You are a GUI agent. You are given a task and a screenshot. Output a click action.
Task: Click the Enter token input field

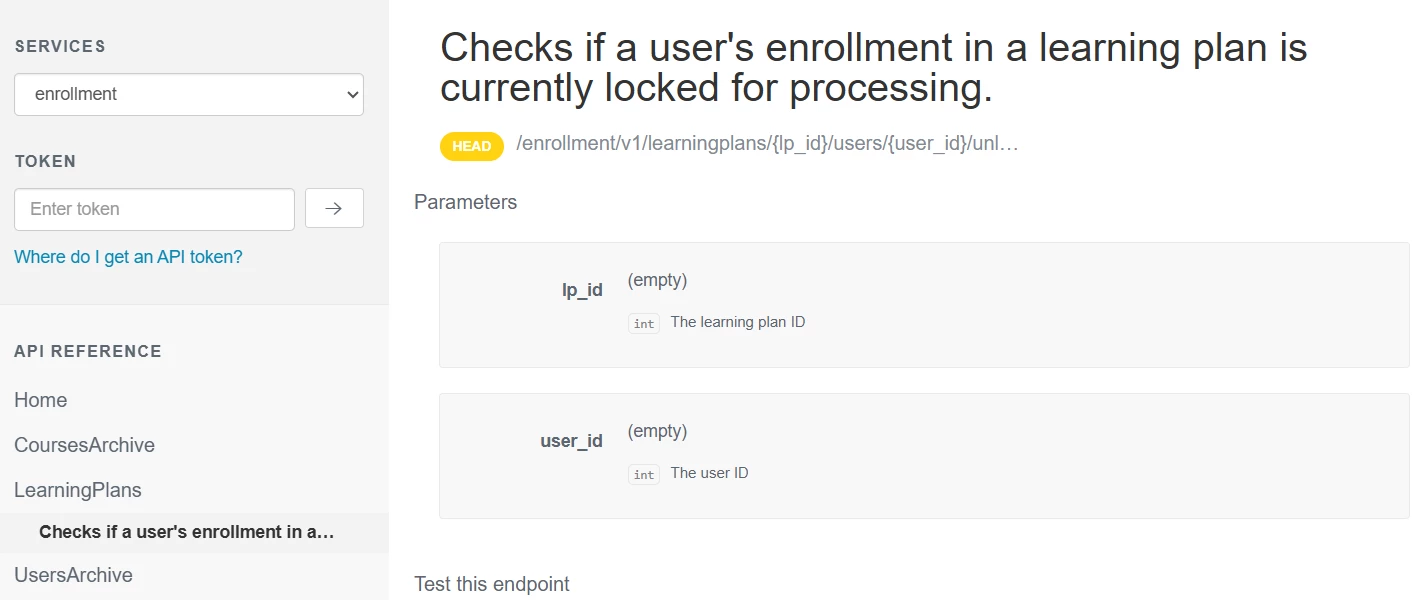pos(154,209)
